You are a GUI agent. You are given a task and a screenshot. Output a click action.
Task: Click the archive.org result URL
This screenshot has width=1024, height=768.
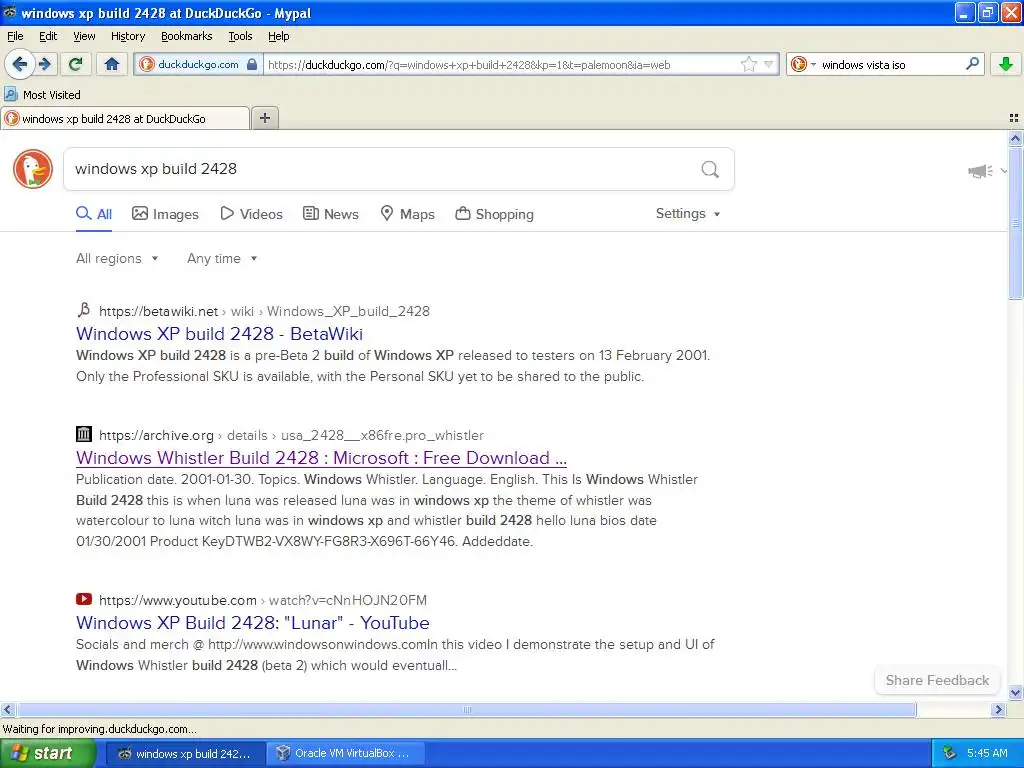tap(291, 436)
